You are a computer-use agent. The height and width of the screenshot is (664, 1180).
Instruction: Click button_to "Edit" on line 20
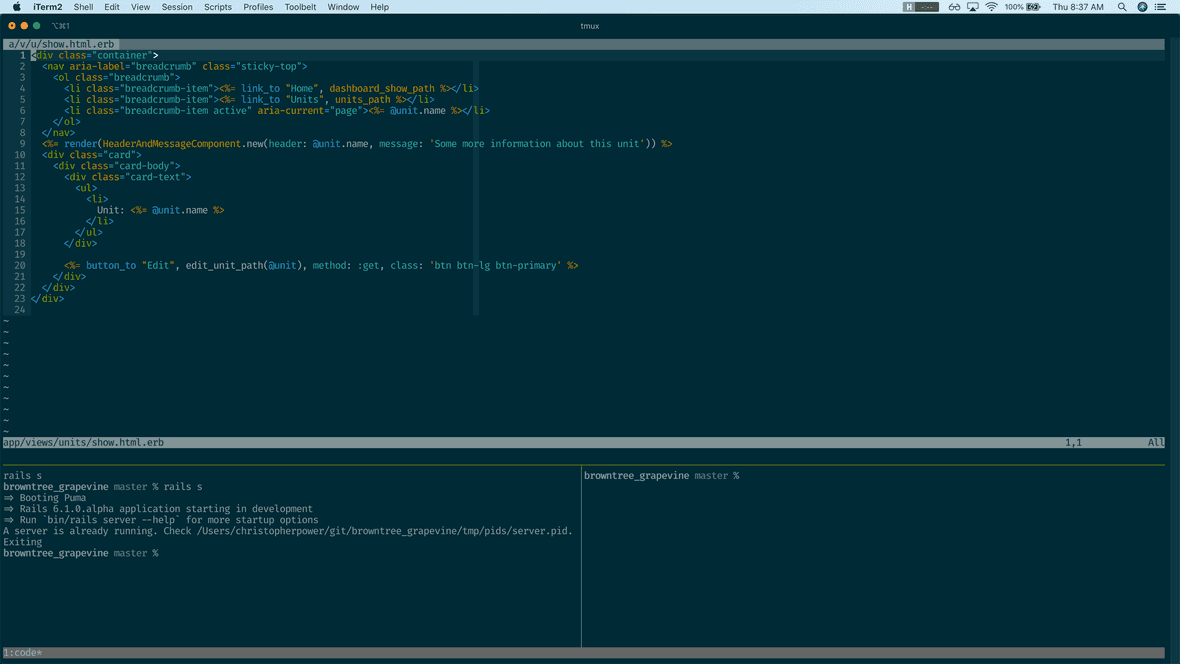point(129,266)
